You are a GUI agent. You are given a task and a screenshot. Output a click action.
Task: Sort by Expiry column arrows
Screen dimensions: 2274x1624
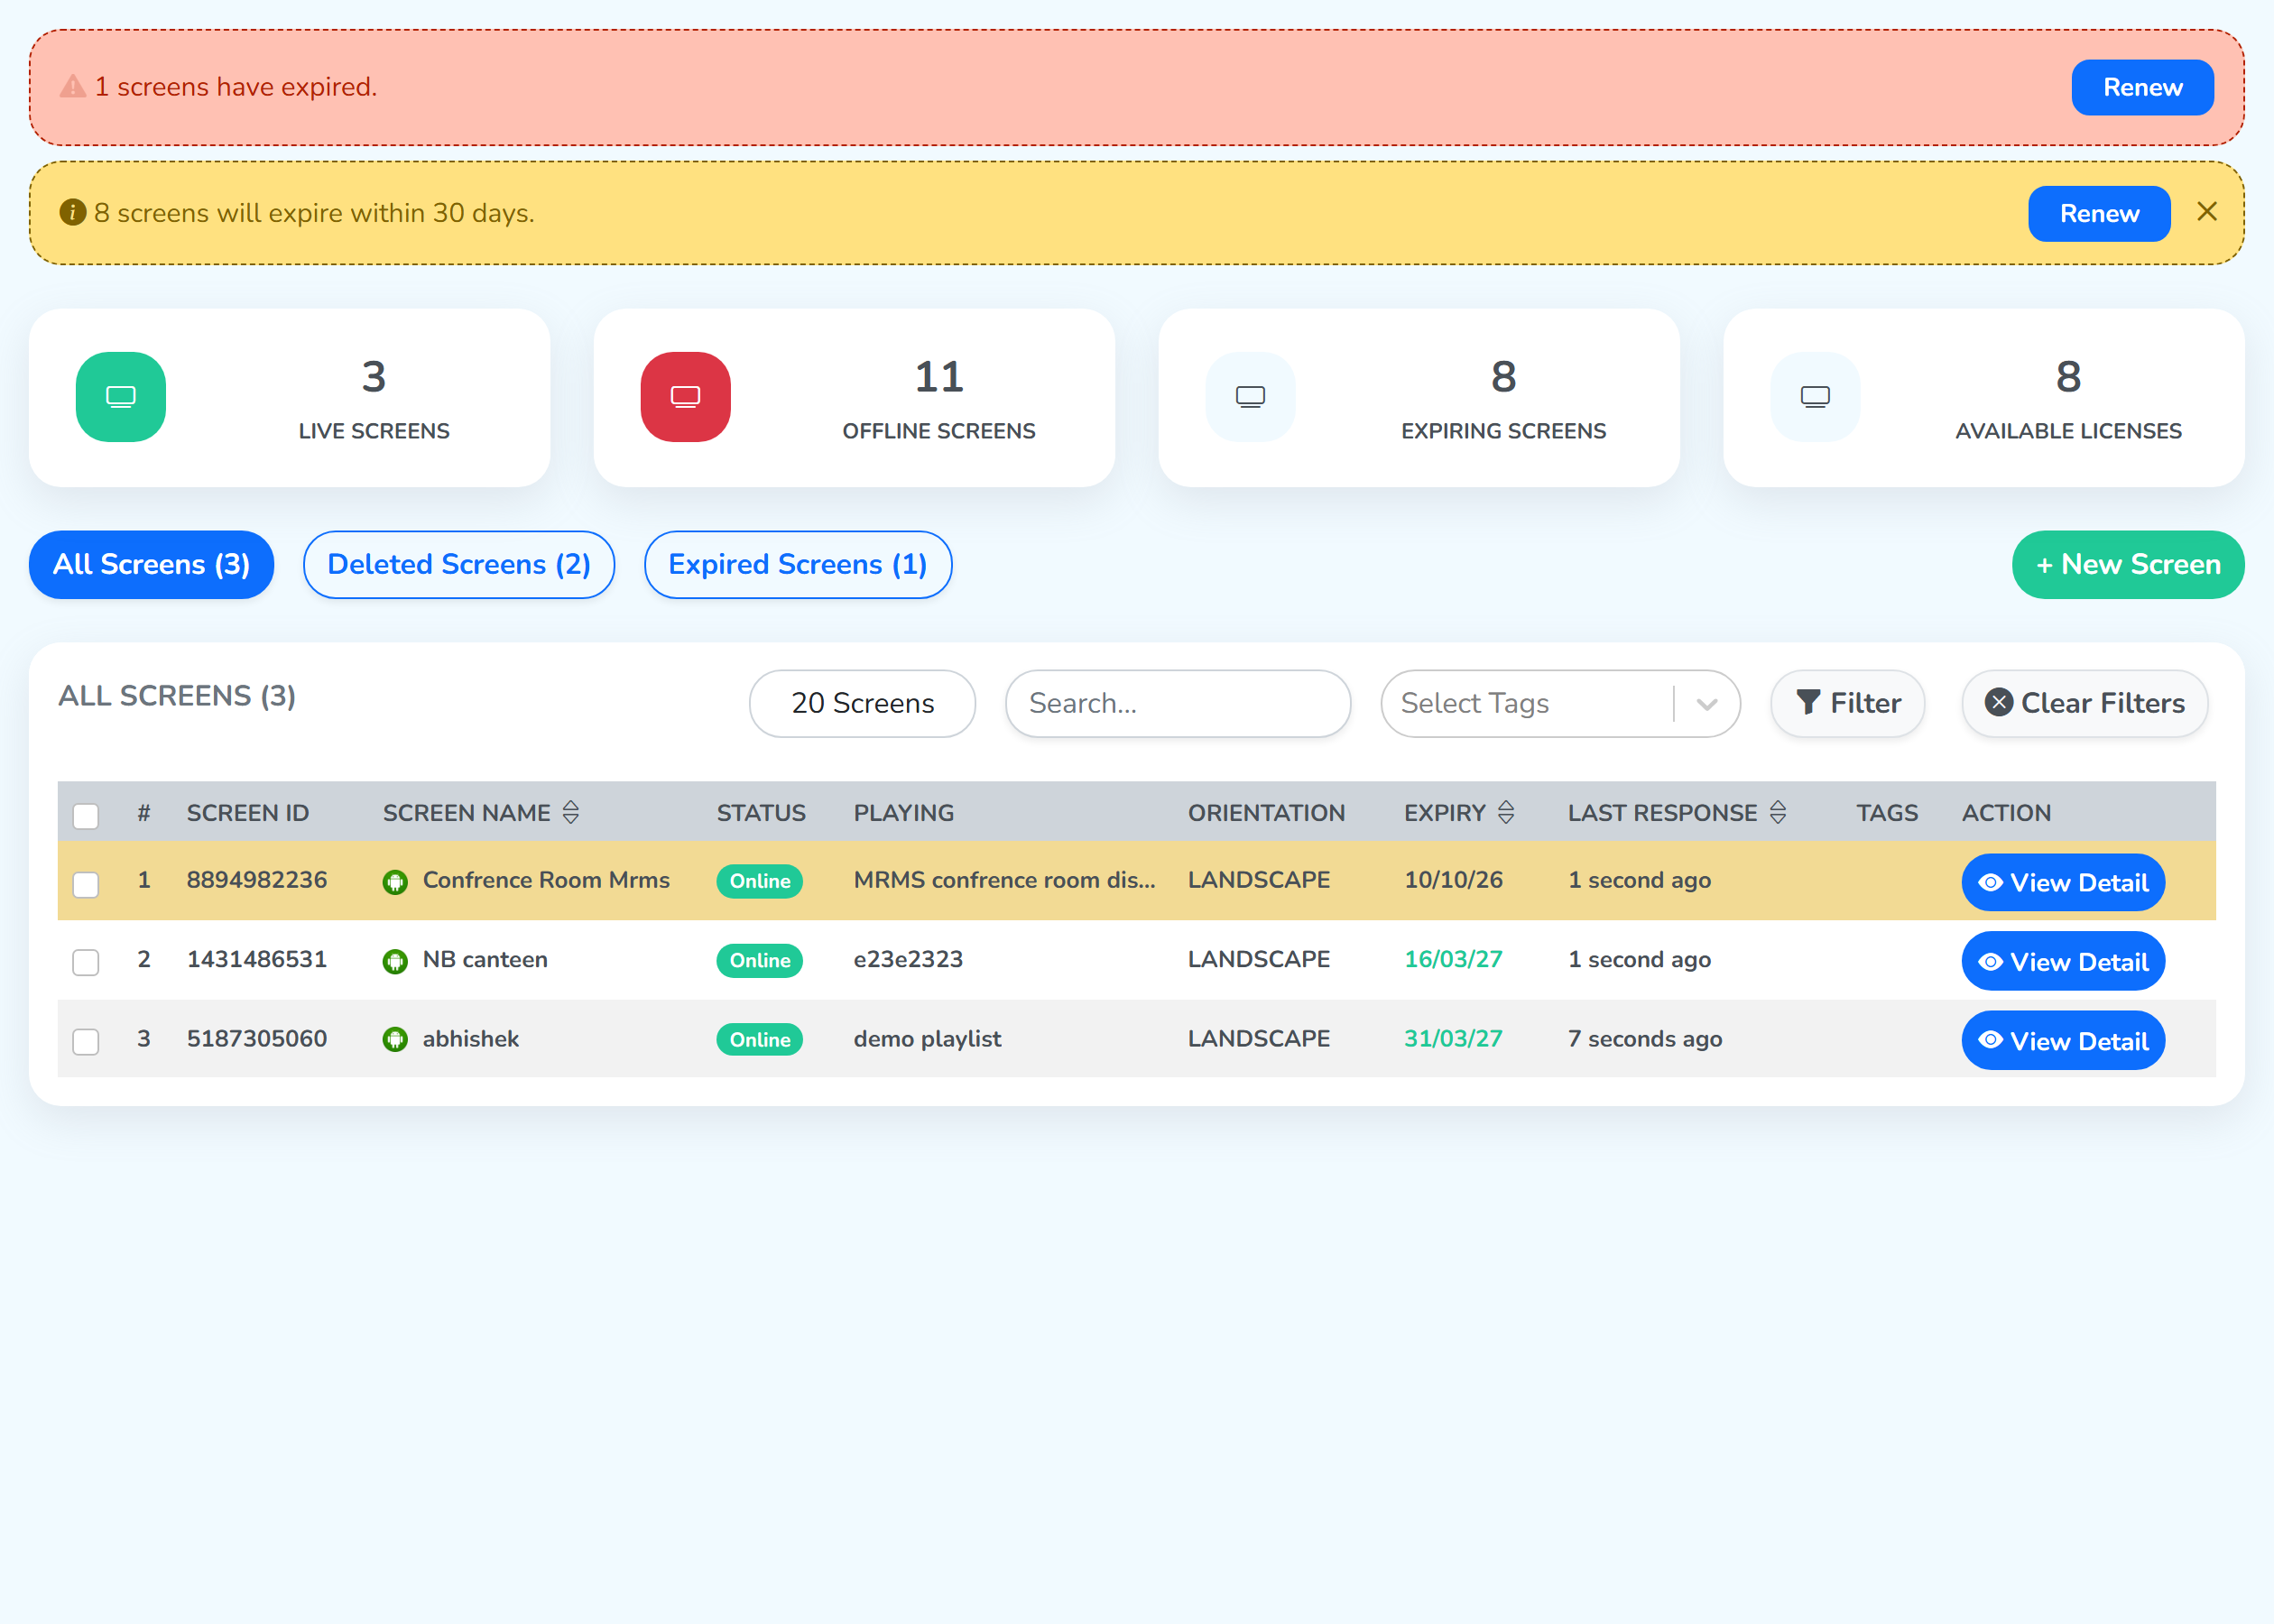pyautogui.click(x=1506, y=812)
